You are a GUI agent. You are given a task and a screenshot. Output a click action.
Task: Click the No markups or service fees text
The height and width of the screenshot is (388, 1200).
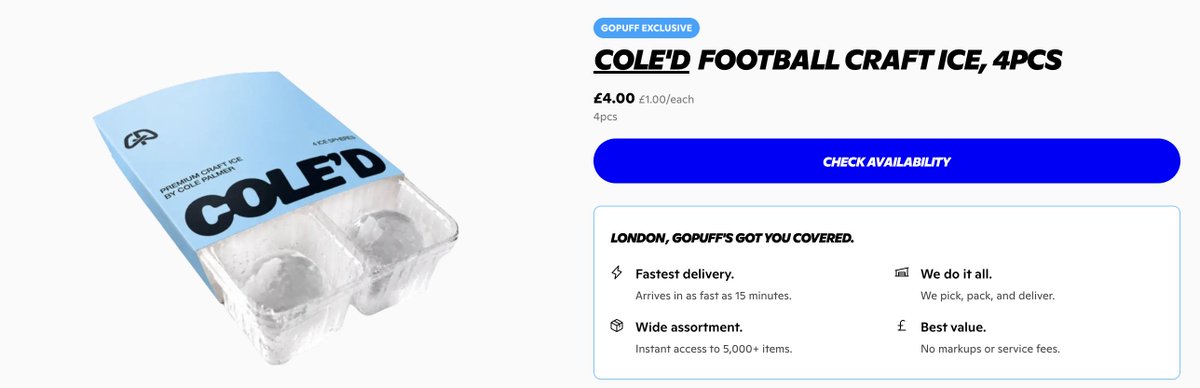[990, 349]
